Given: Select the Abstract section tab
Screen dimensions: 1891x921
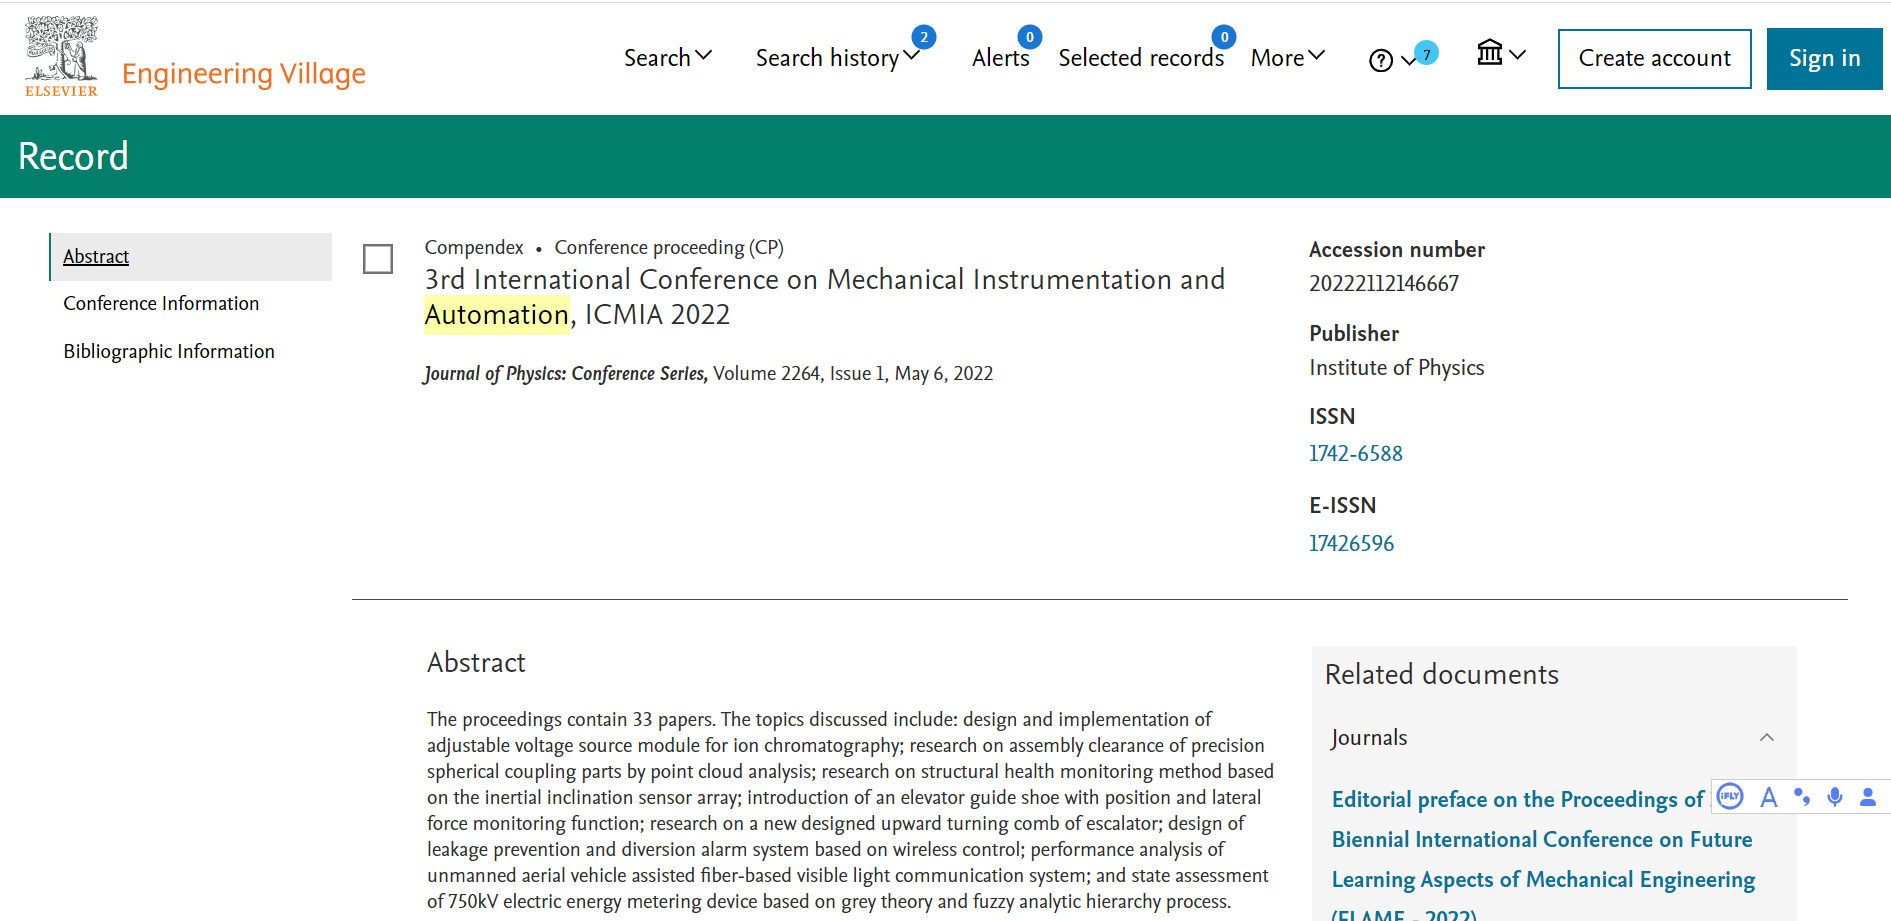Looking at the screenshot, I should 191,257.
